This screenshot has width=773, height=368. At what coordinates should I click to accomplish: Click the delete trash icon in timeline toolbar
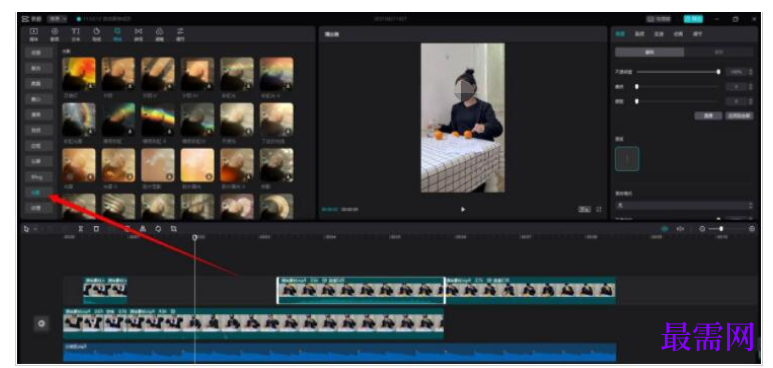click(96, 229)
